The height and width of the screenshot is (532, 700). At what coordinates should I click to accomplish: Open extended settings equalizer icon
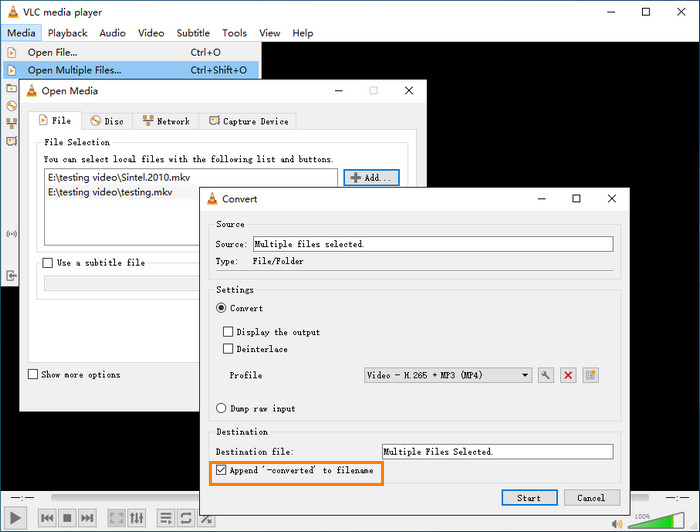tap(137, 518)
